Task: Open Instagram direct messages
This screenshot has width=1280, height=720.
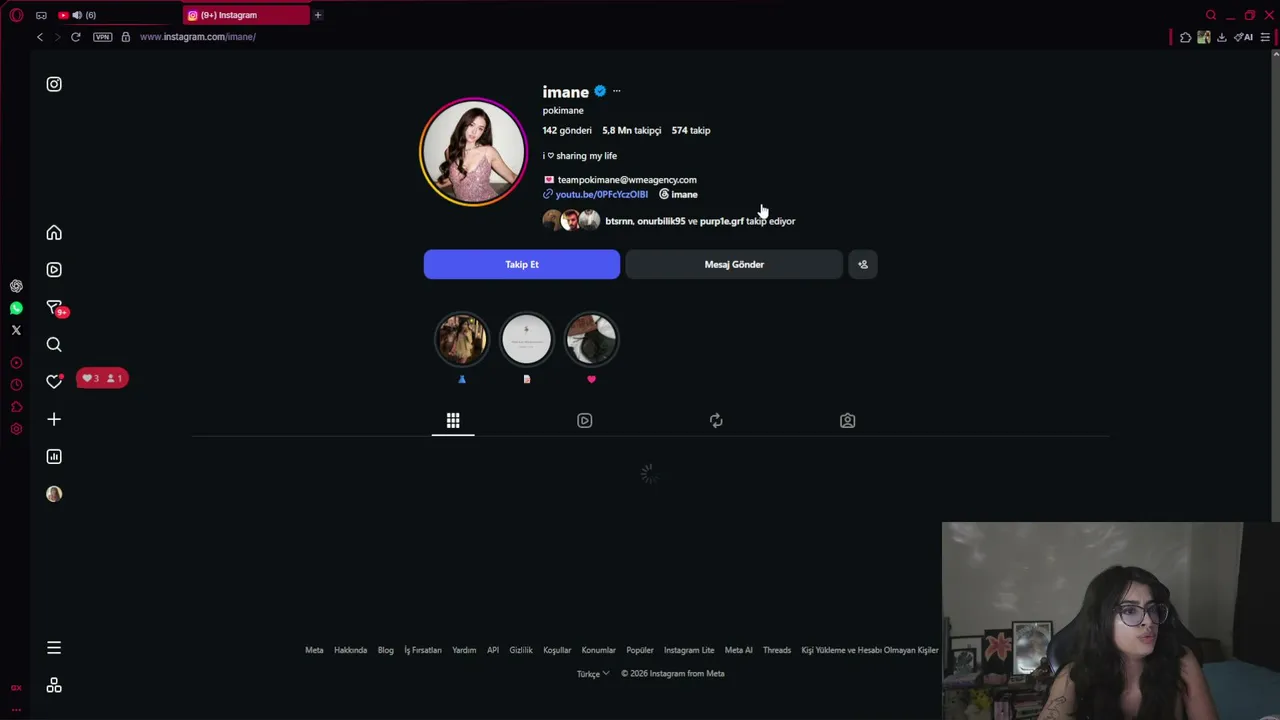Action: 54,307
